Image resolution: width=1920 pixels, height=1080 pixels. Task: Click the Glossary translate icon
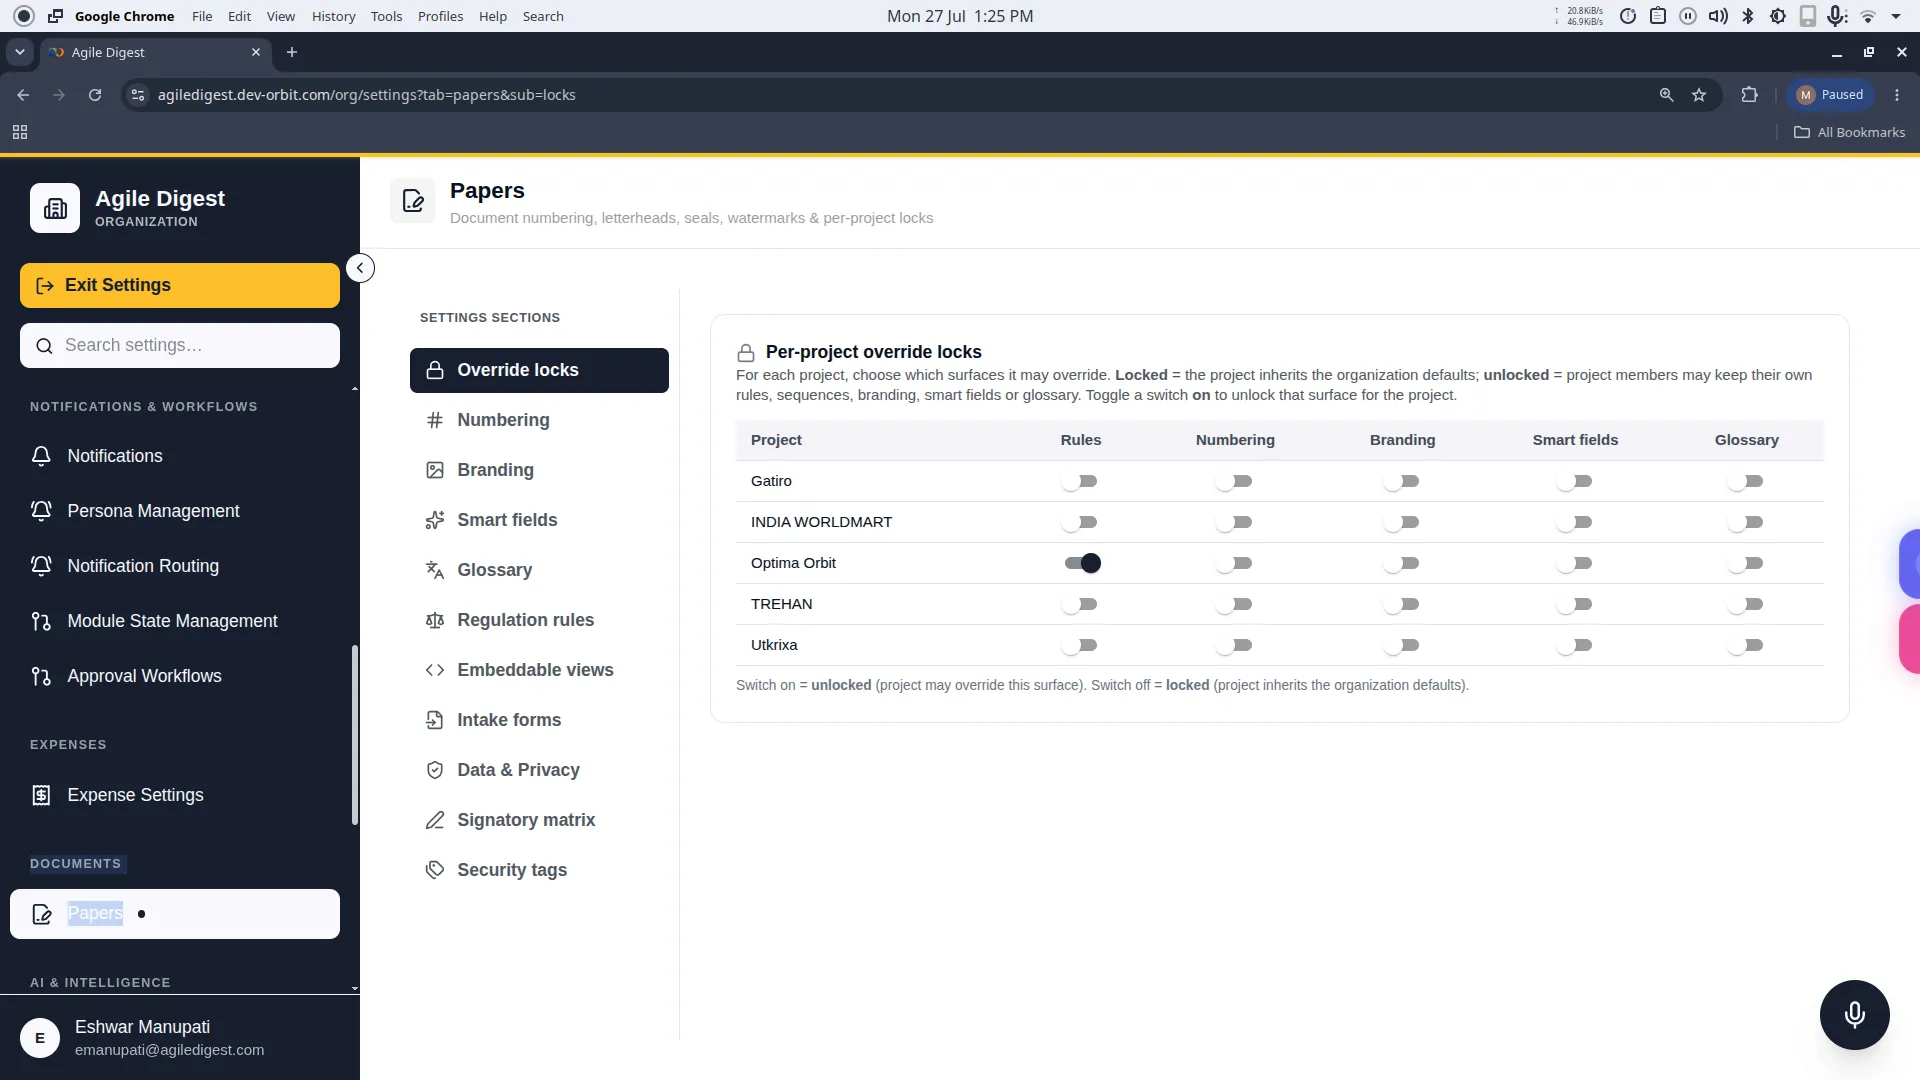[x=434, y=570]
